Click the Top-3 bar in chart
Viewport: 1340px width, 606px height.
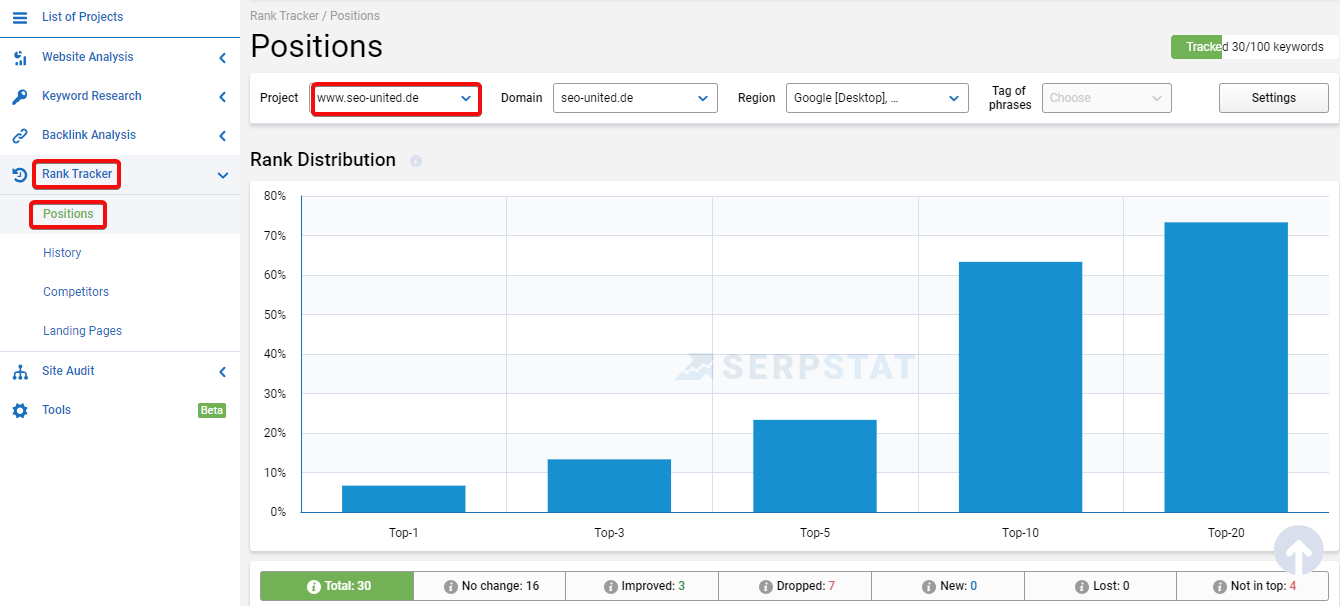[609, 486]
